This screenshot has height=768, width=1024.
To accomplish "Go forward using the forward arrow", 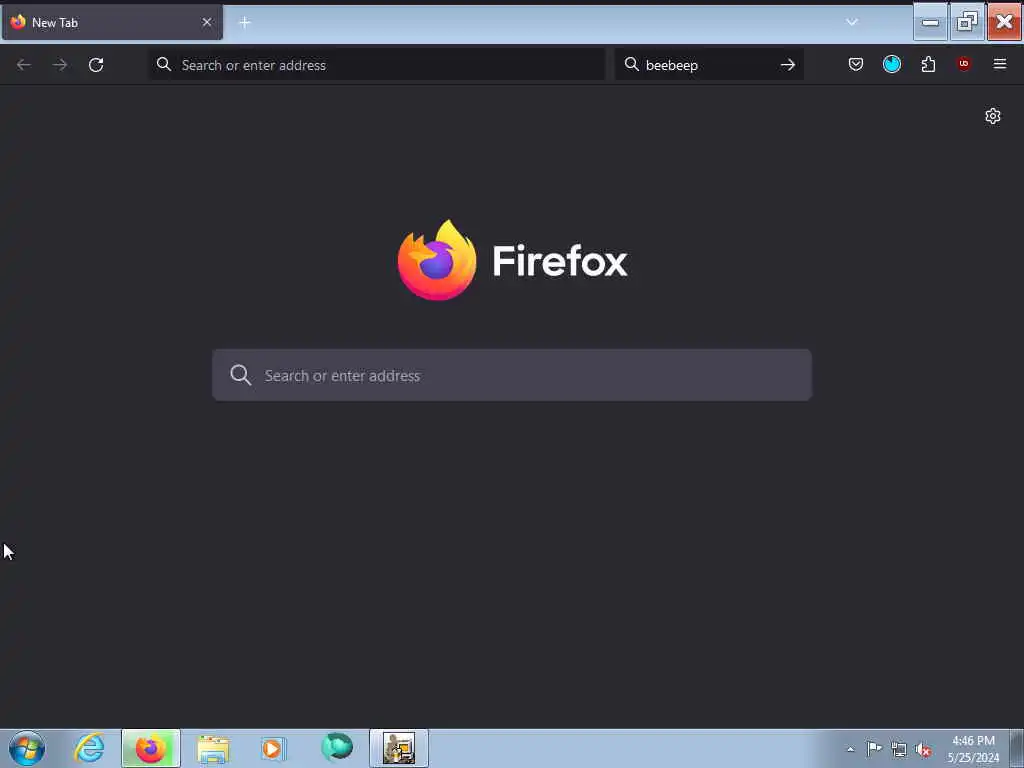I will coord(60,65).
